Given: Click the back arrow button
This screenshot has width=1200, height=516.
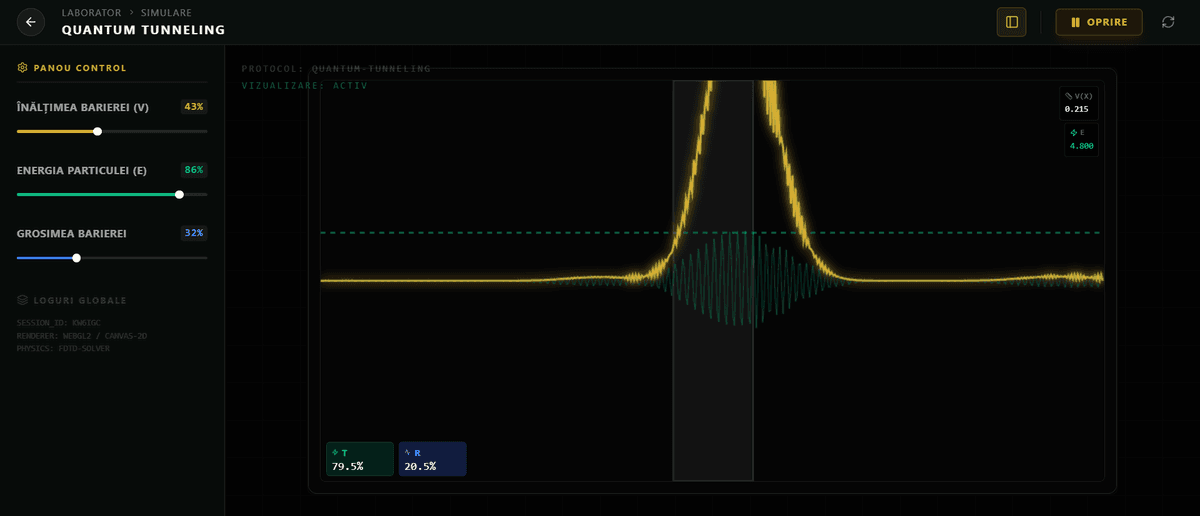Looking at the screenshot, I should 31,22.
